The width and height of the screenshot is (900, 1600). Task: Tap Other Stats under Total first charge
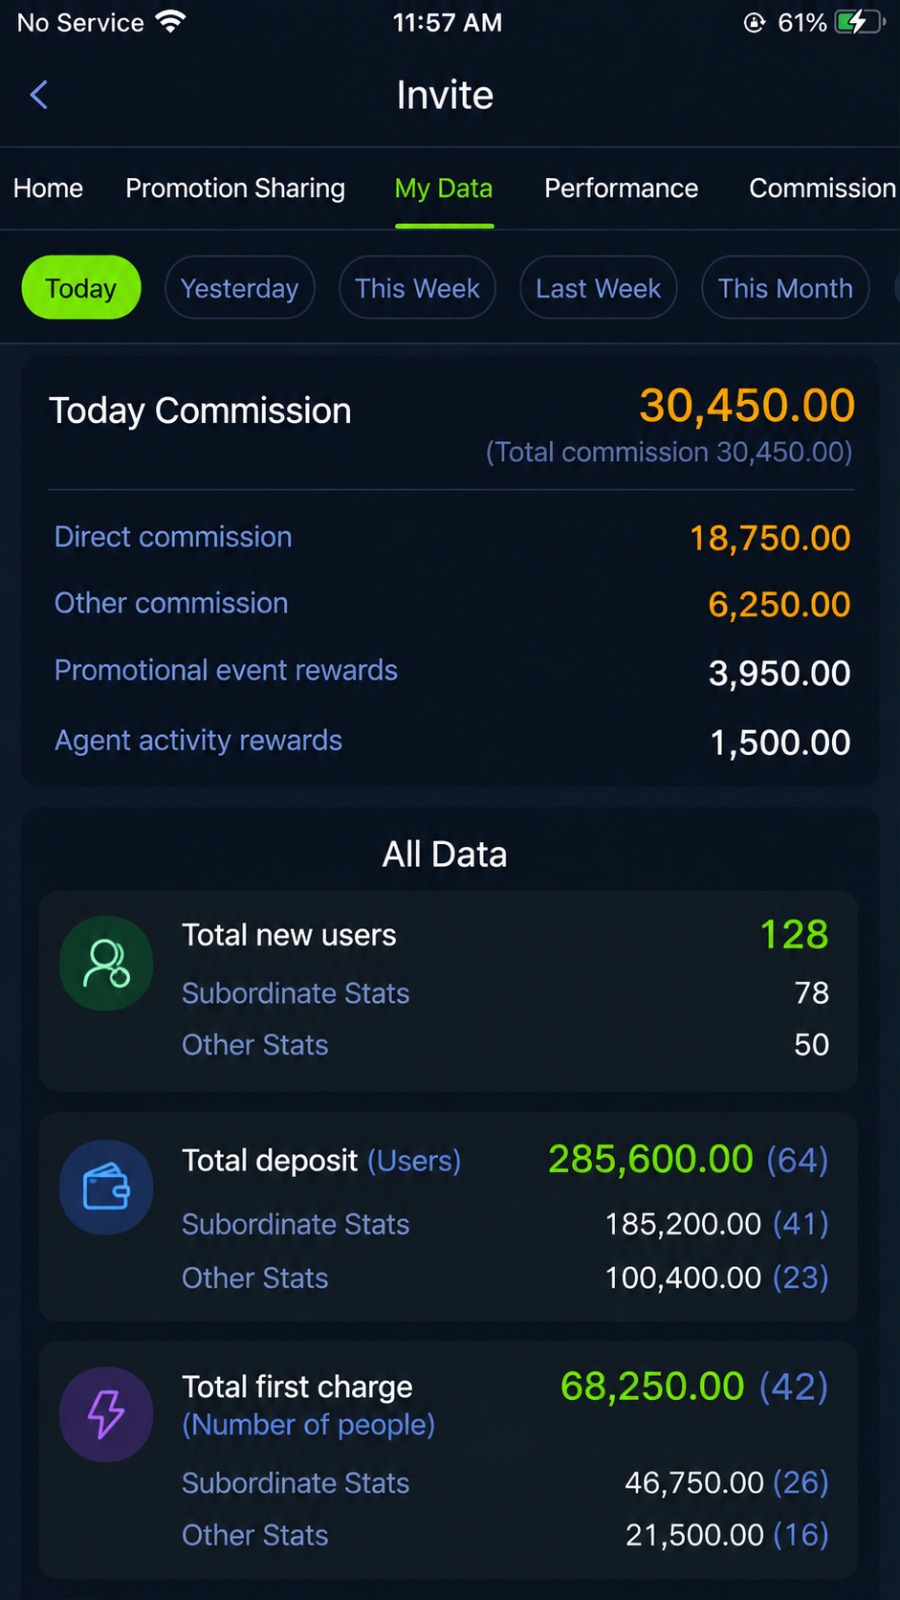click(255, 1535)
